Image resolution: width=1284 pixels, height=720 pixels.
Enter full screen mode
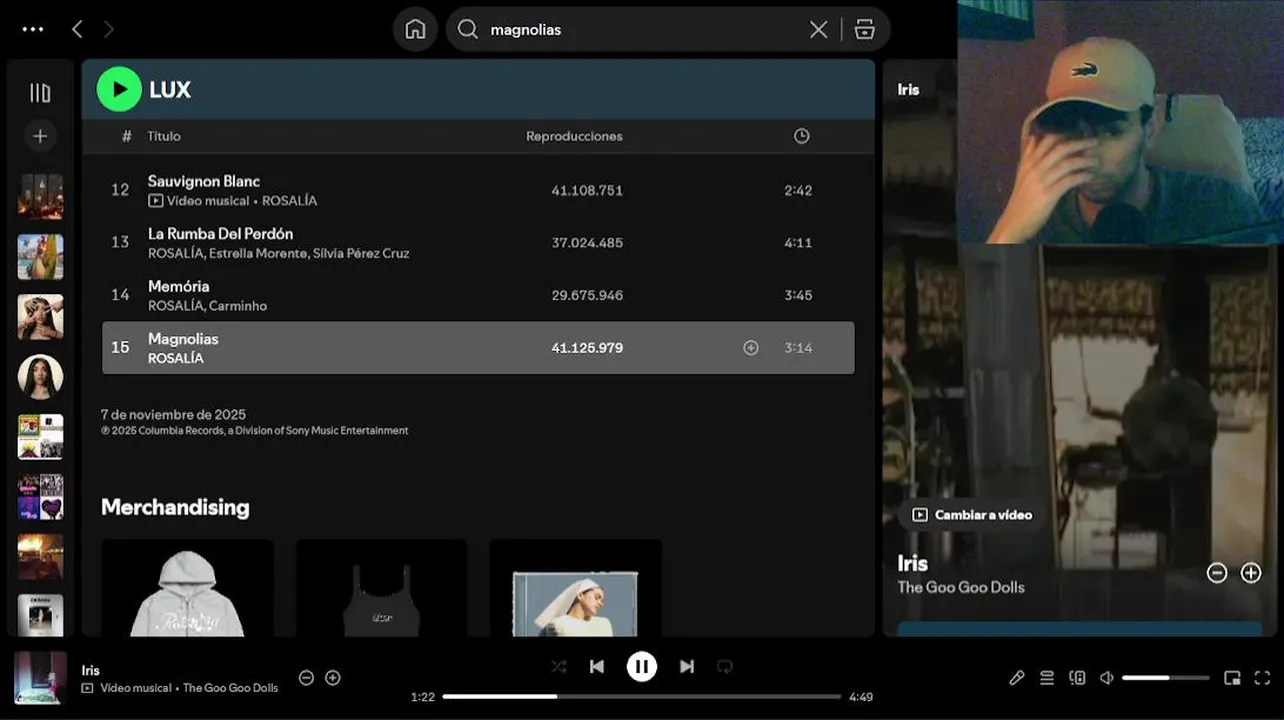pos(1262,678)
